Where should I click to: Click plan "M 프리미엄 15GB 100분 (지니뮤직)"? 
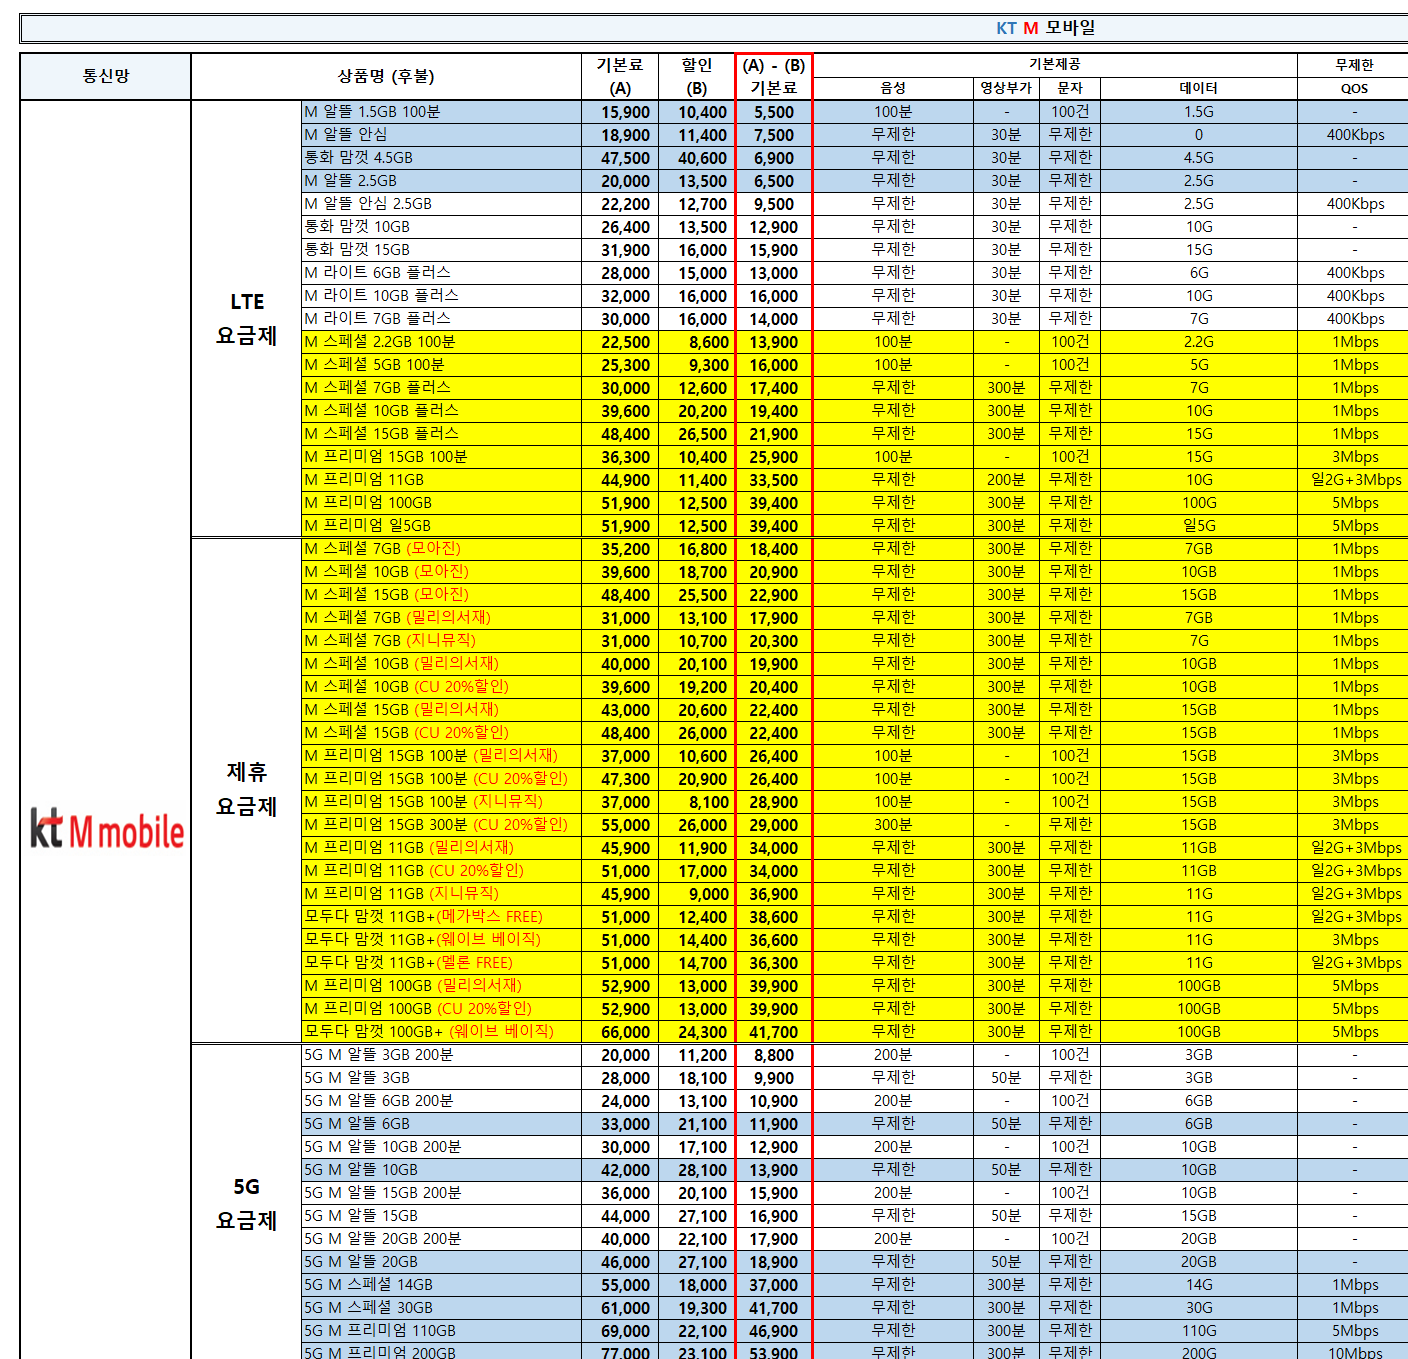[423, 802]
